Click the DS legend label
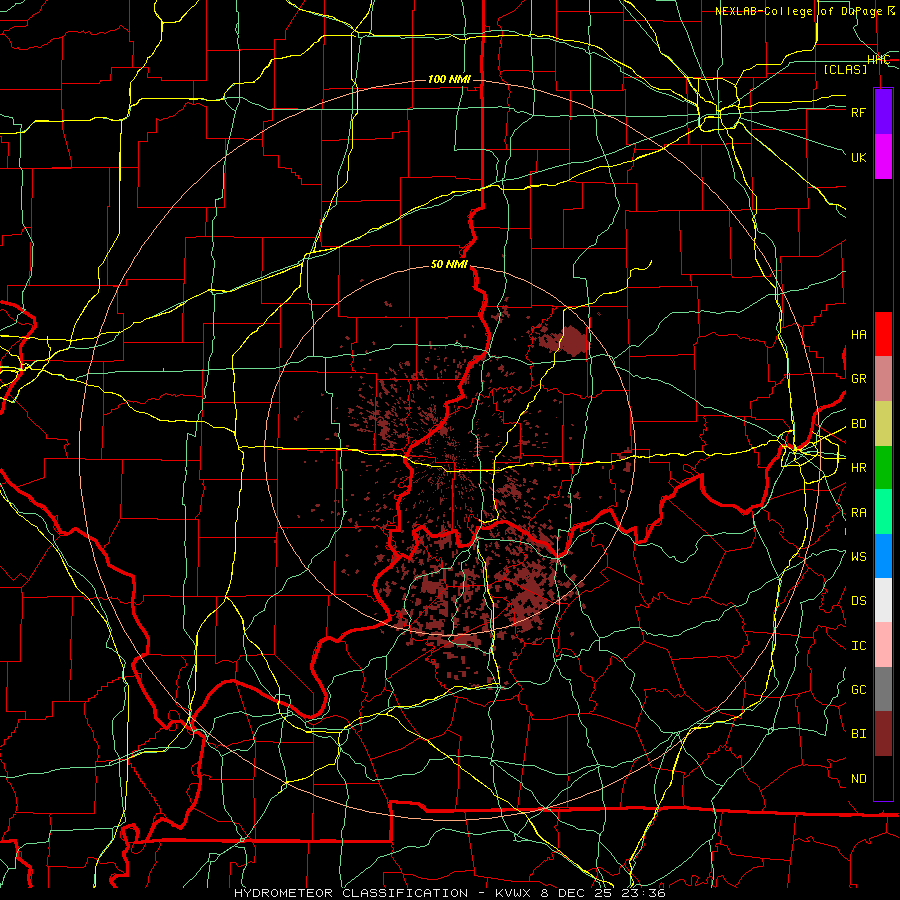 pyautogui.click(x=858, y=601)
